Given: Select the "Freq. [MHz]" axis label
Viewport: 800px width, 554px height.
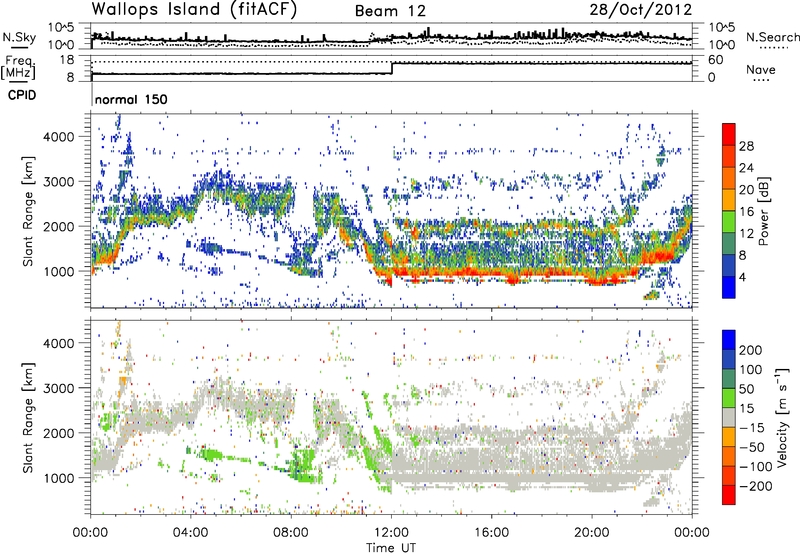Looking at the screenshot, I should tap(18, 68).
